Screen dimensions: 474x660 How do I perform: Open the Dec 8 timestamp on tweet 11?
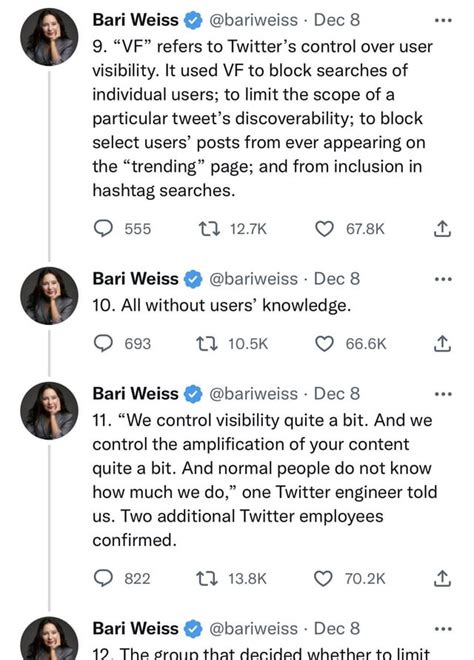(337, 394)
